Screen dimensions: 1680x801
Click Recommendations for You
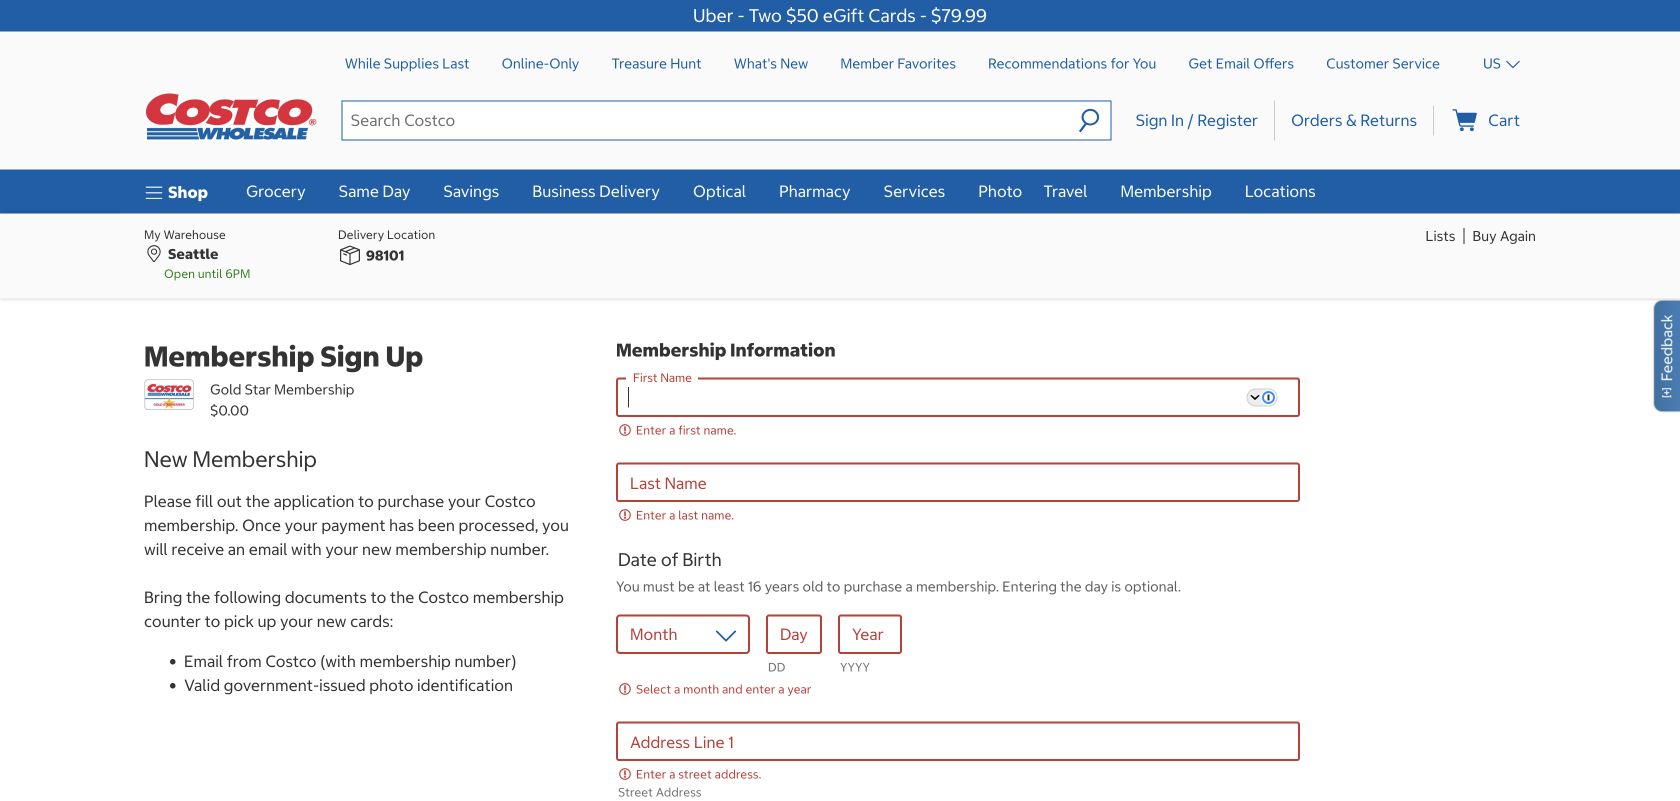(x=1072, y=64)
